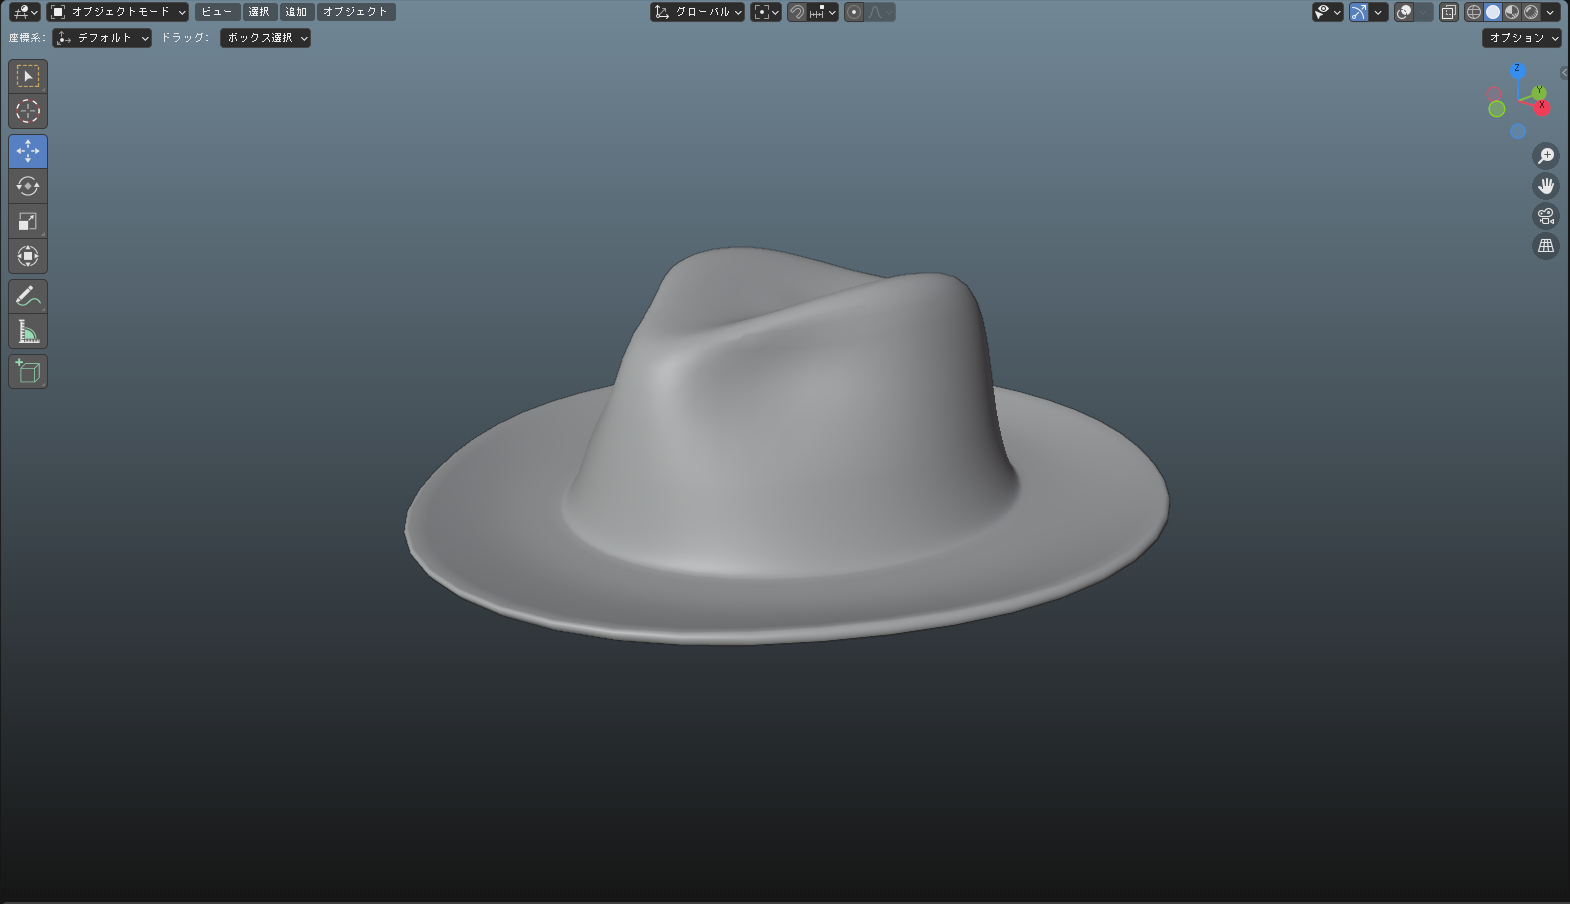Select the Move tool in the toolbar
The width and height of the screenshot is (1570, 904).
[x=28, y=151]
